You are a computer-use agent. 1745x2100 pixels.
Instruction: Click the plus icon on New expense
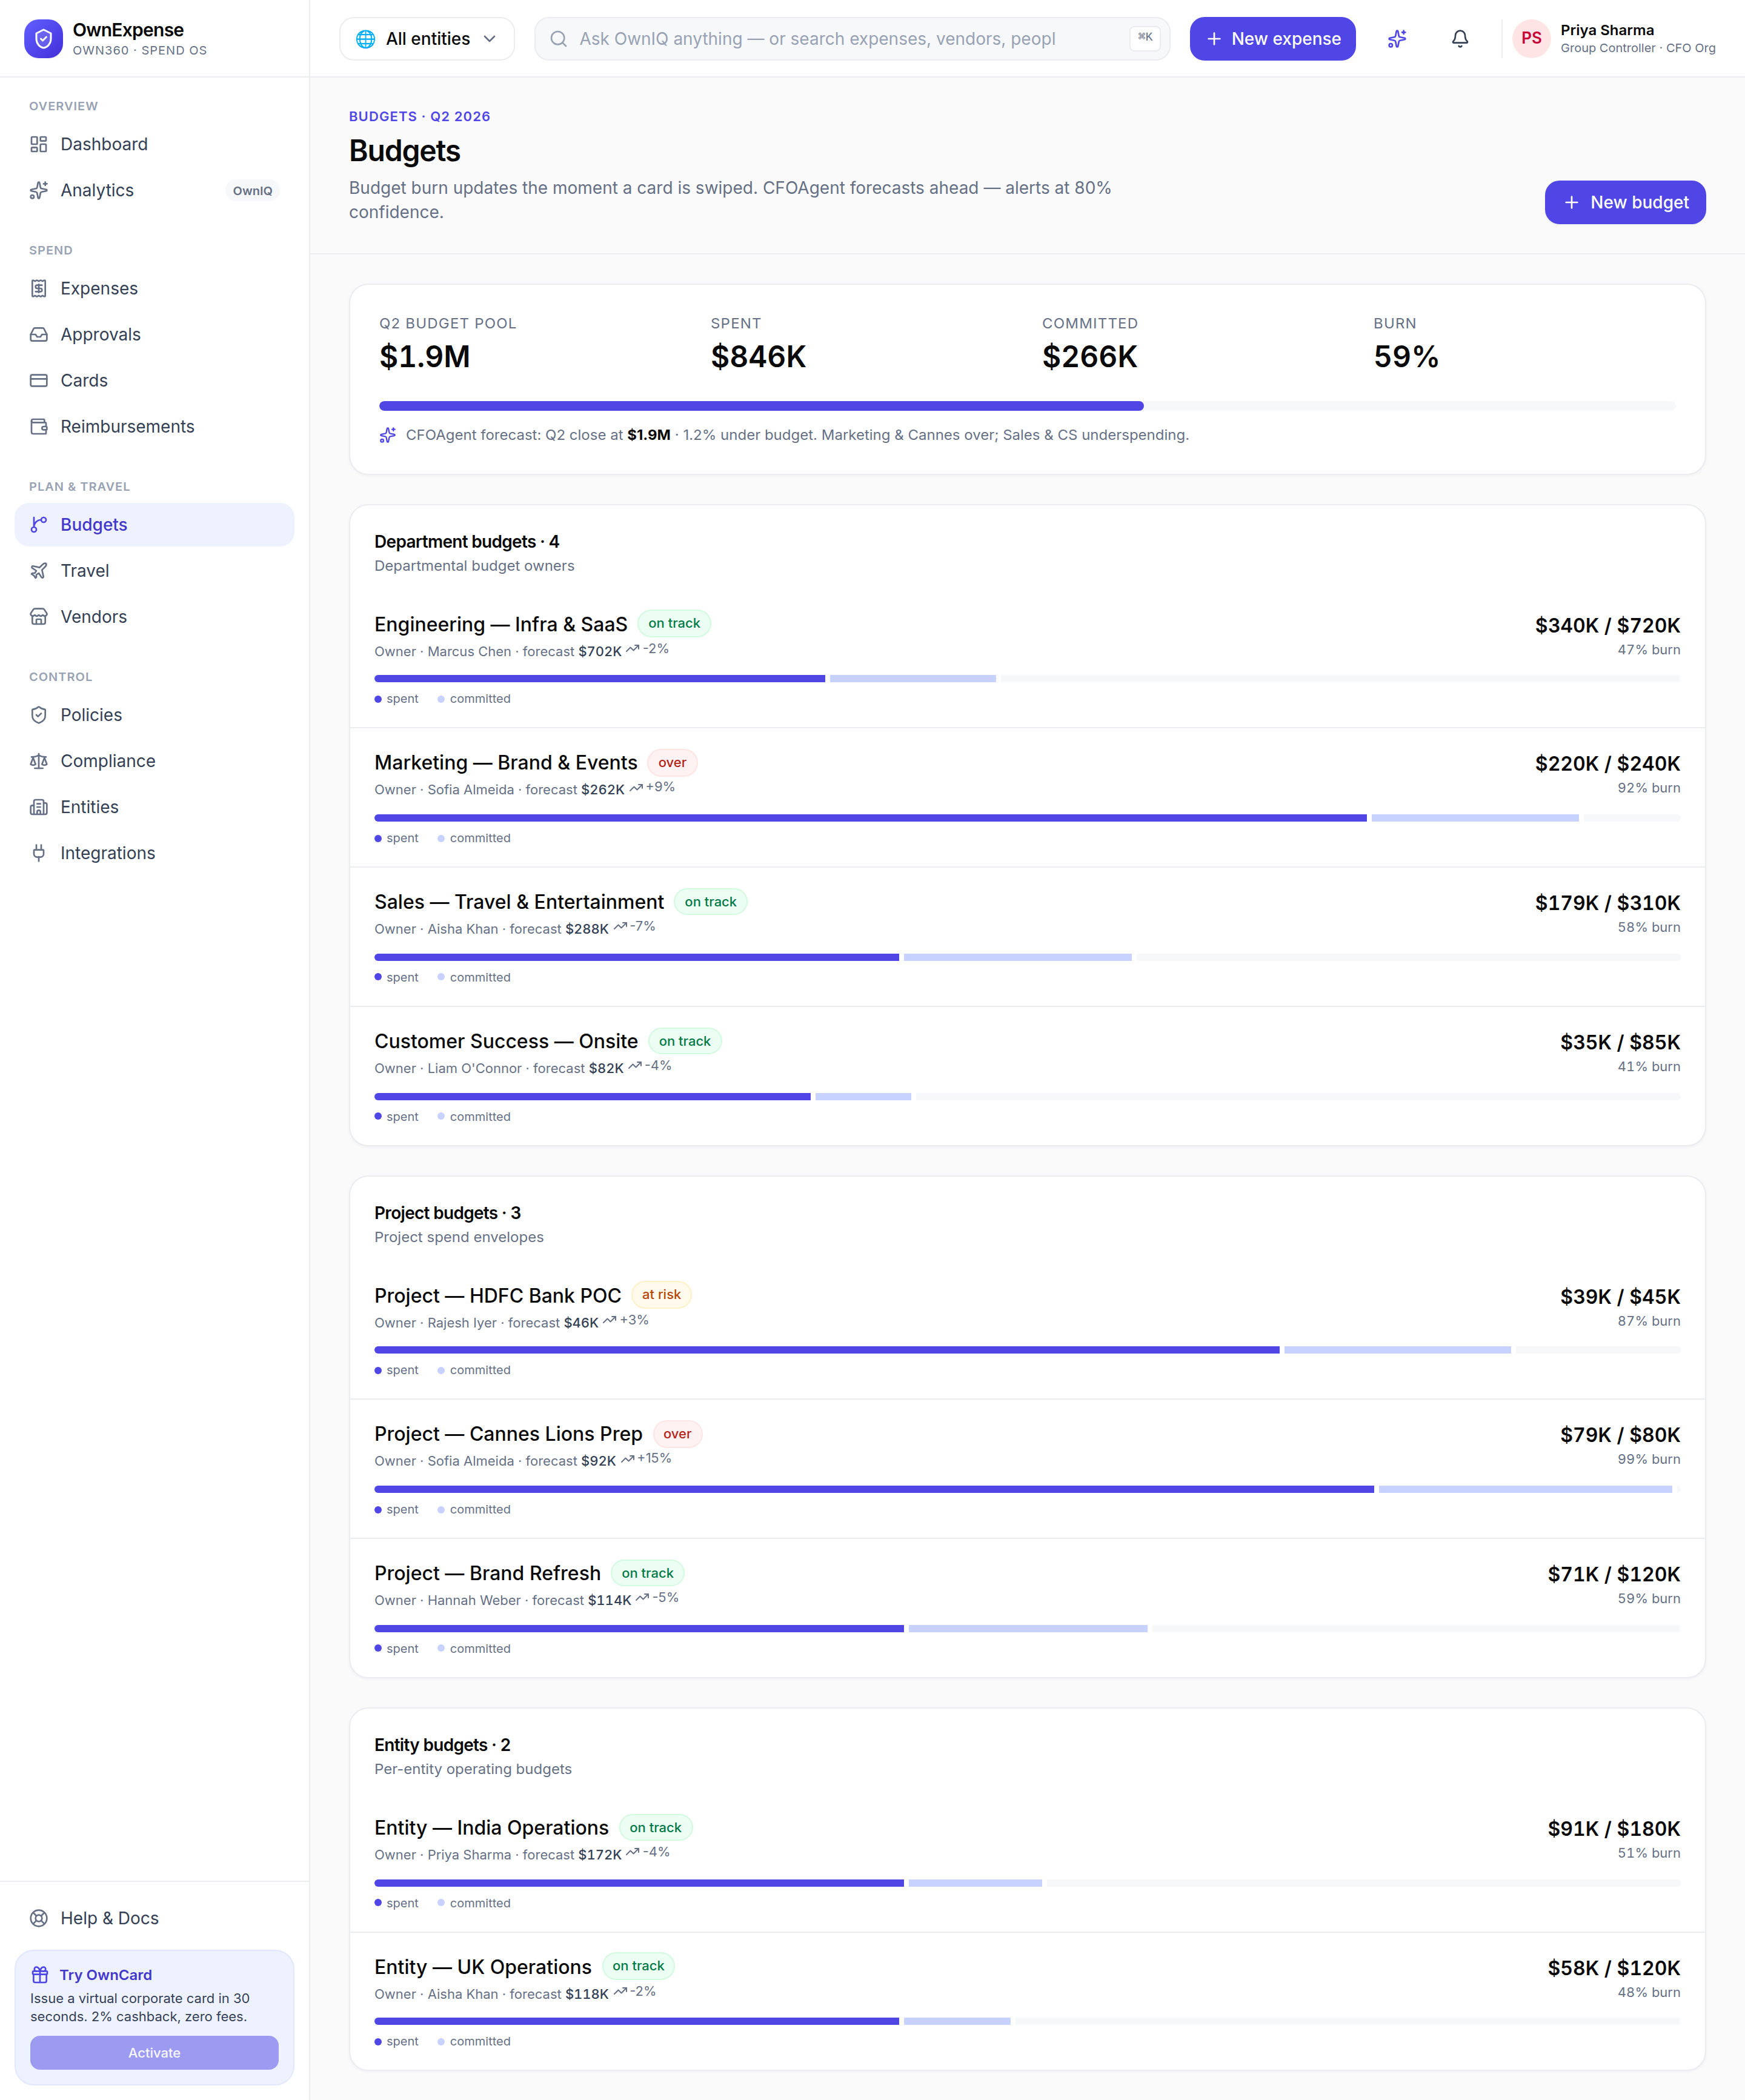coord(1214,39)
